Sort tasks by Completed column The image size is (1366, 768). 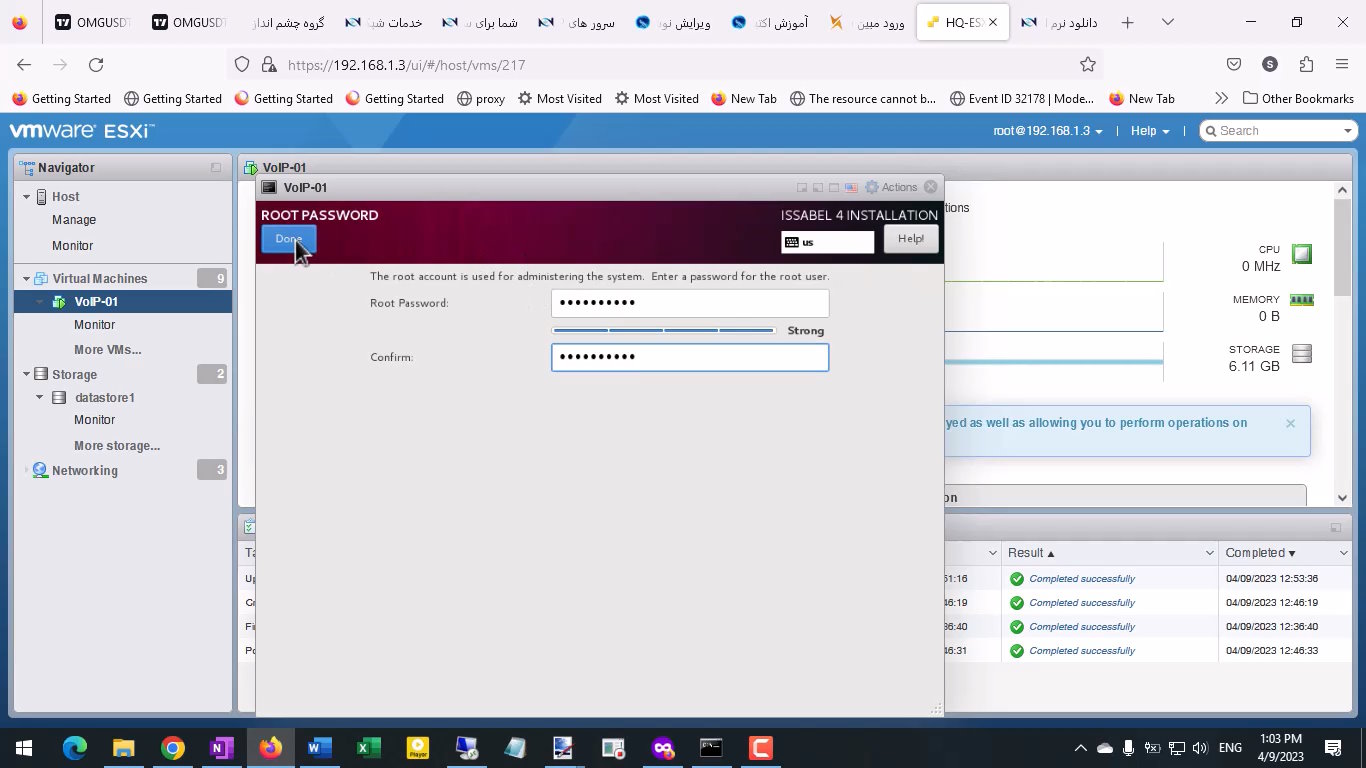(x=1261, y=553)
